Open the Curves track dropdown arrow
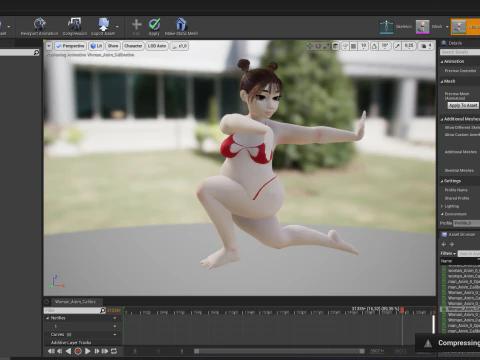The height and width of the screenshot is (360, 480). coord(115,334)
